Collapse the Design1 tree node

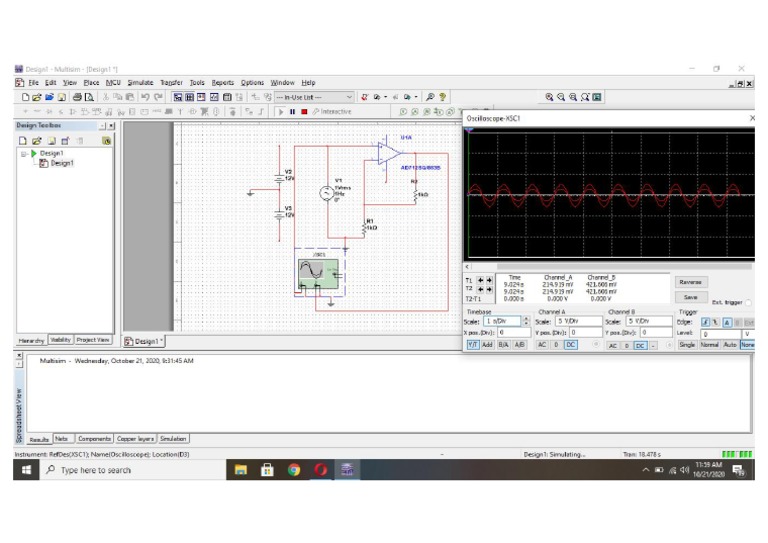(23, 153)
